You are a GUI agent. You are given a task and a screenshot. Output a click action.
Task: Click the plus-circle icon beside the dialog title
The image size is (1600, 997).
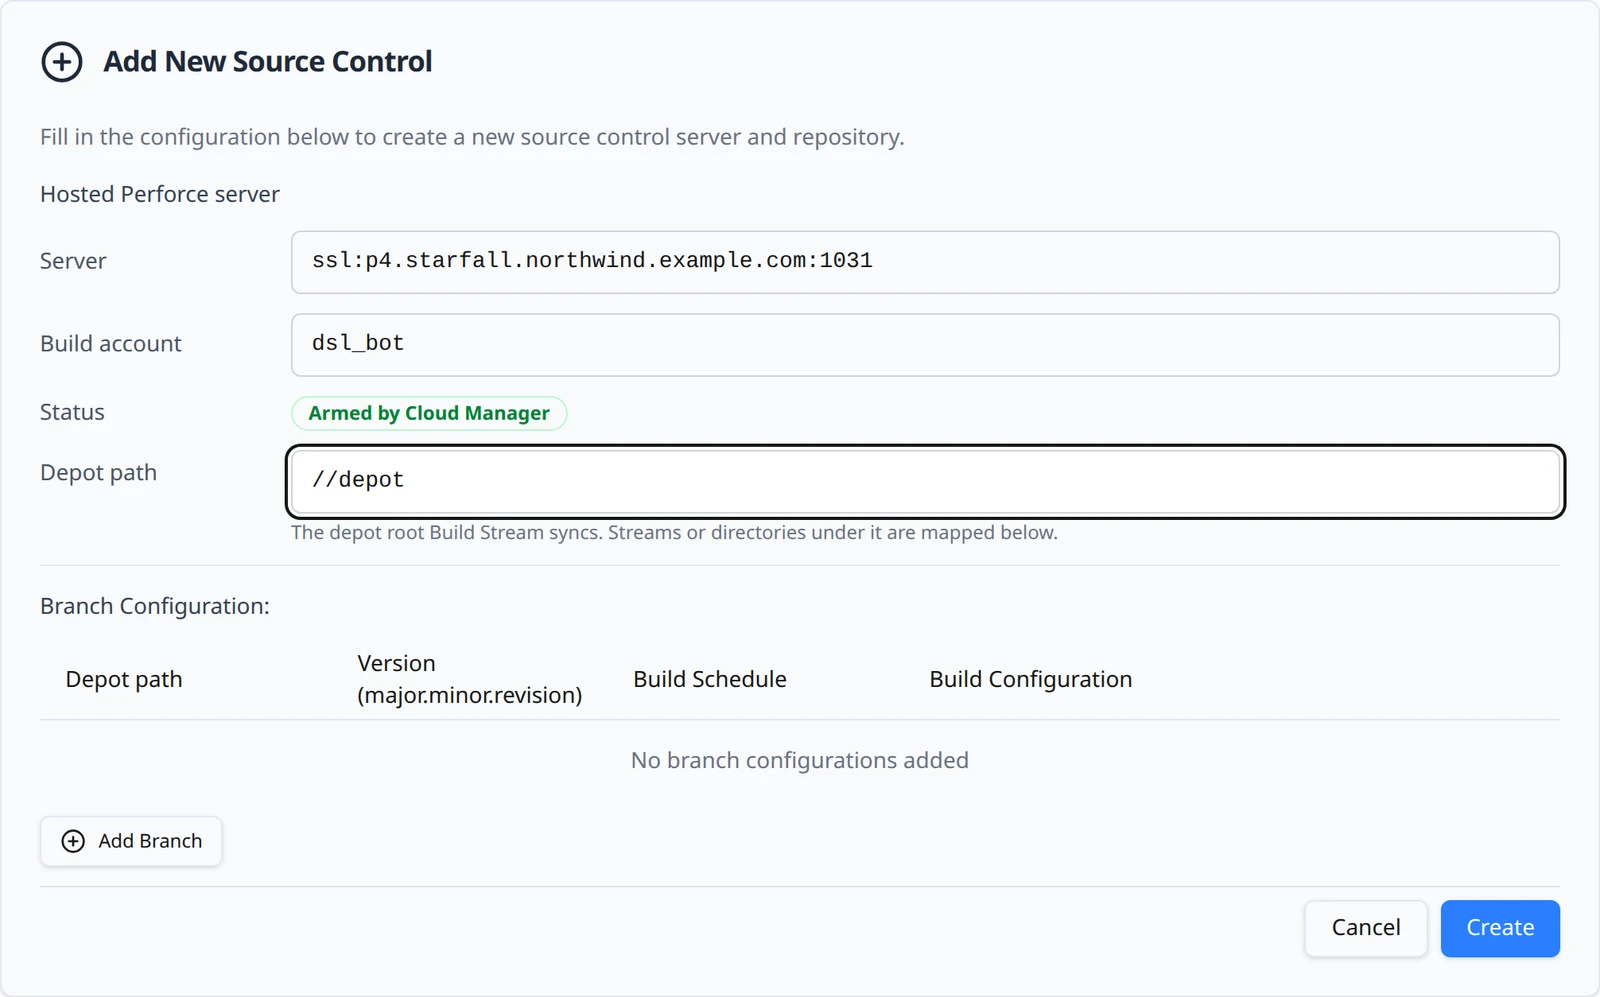(62, 62)
